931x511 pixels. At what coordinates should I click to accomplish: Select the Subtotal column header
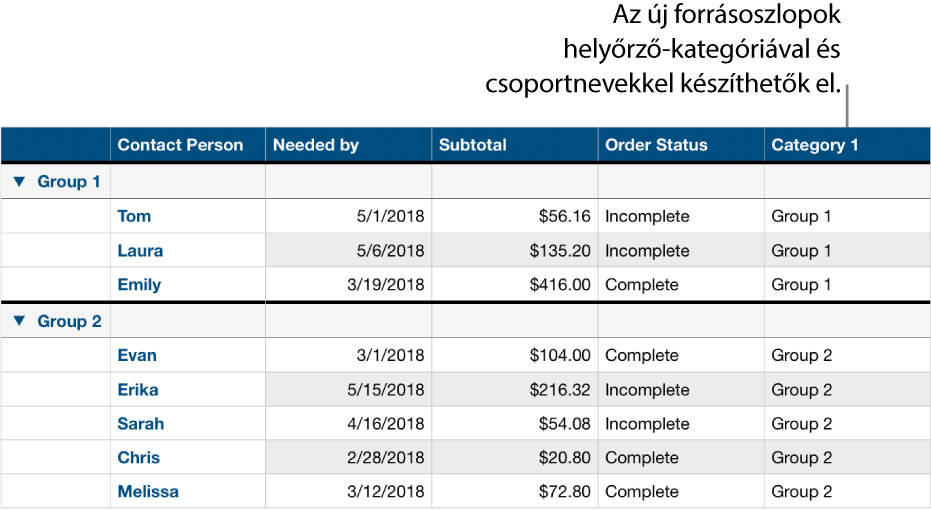[x=472, y=145]
